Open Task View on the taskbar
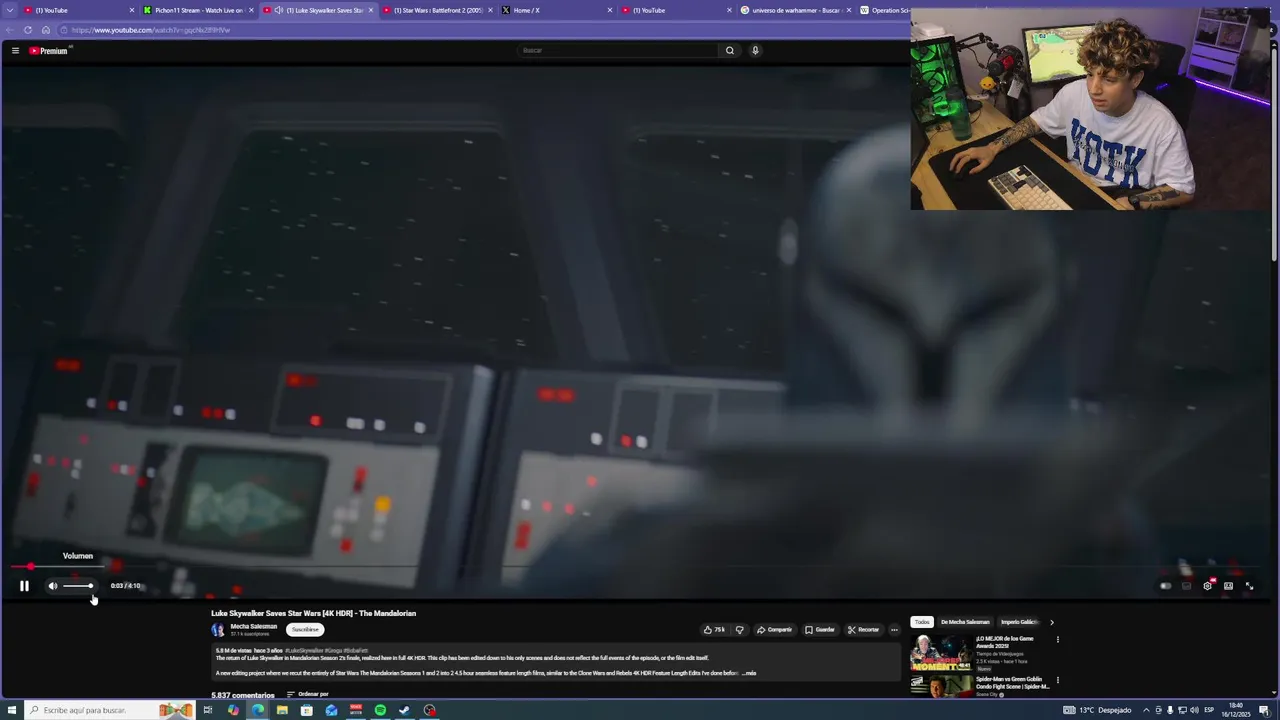The width and height of the screenshot is (1280, 720). coord(208,710)
